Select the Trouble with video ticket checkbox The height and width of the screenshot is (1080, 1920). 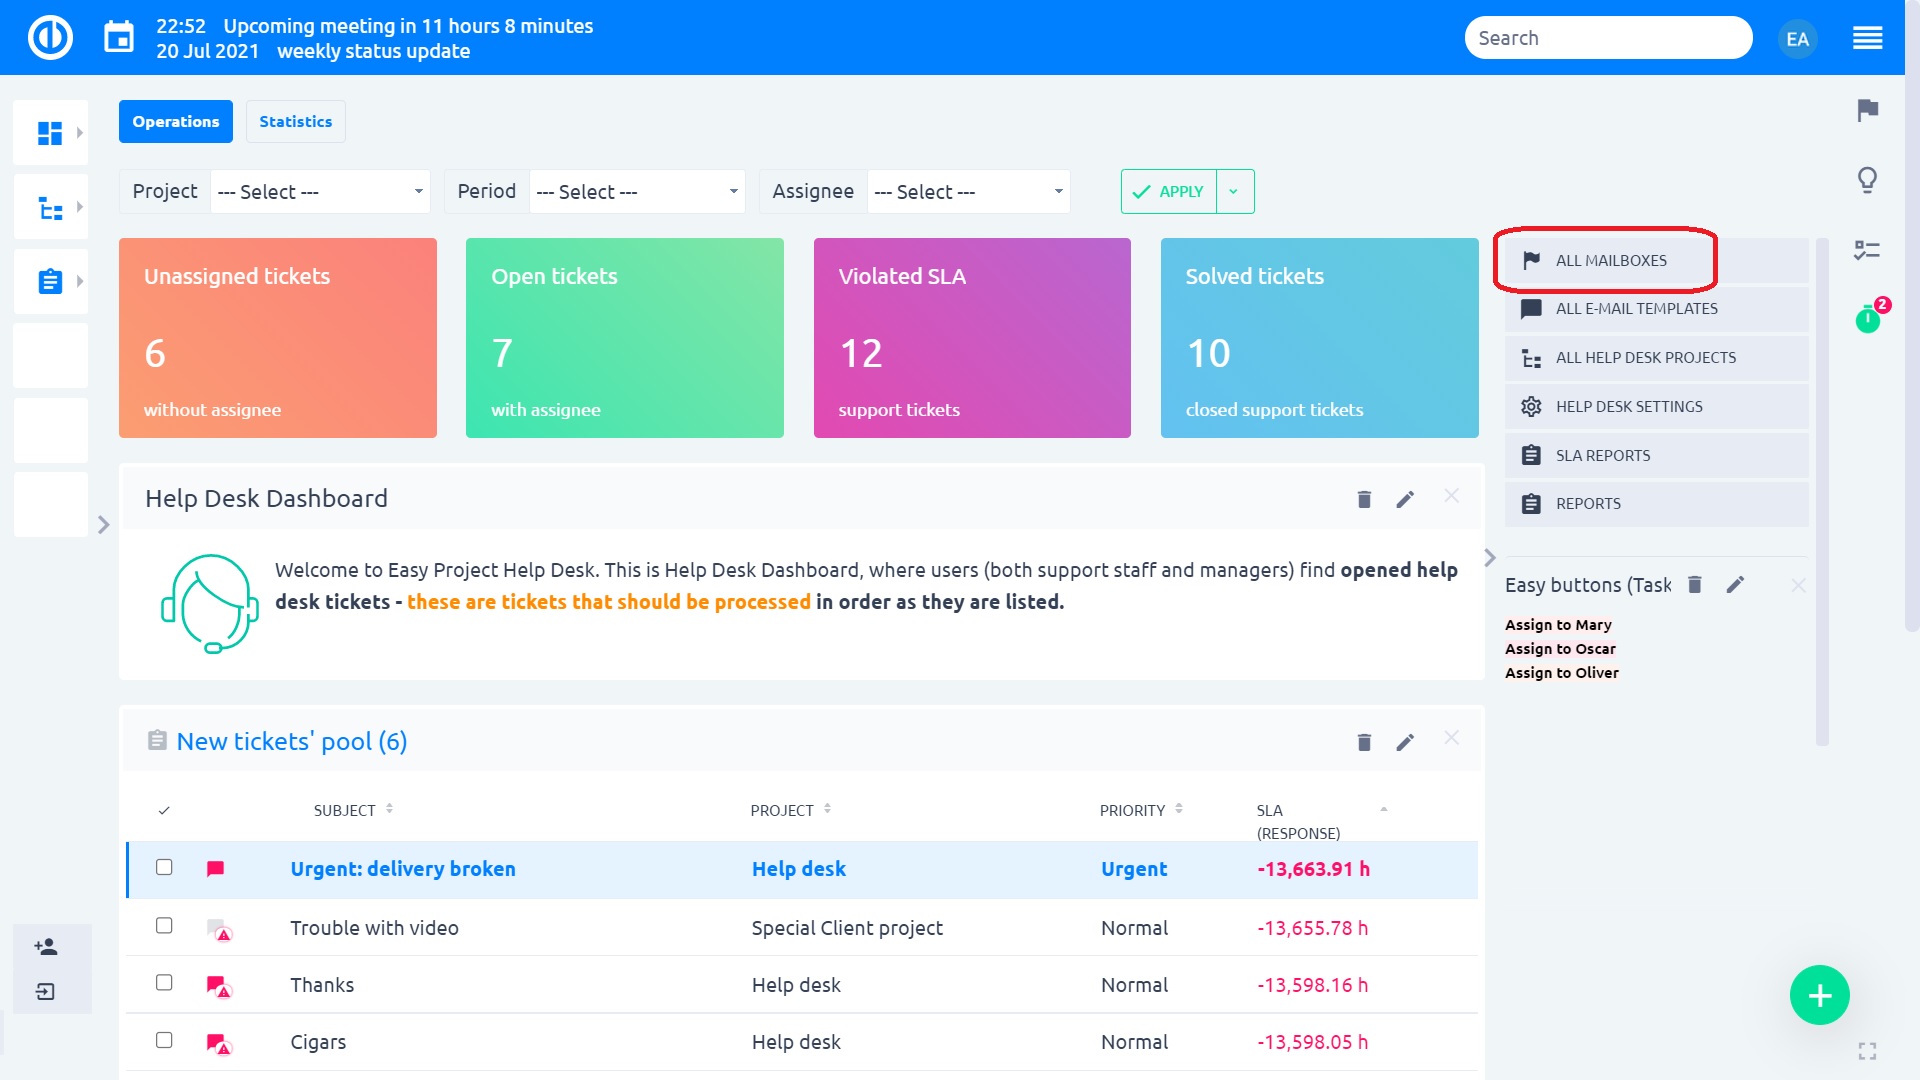164,926
